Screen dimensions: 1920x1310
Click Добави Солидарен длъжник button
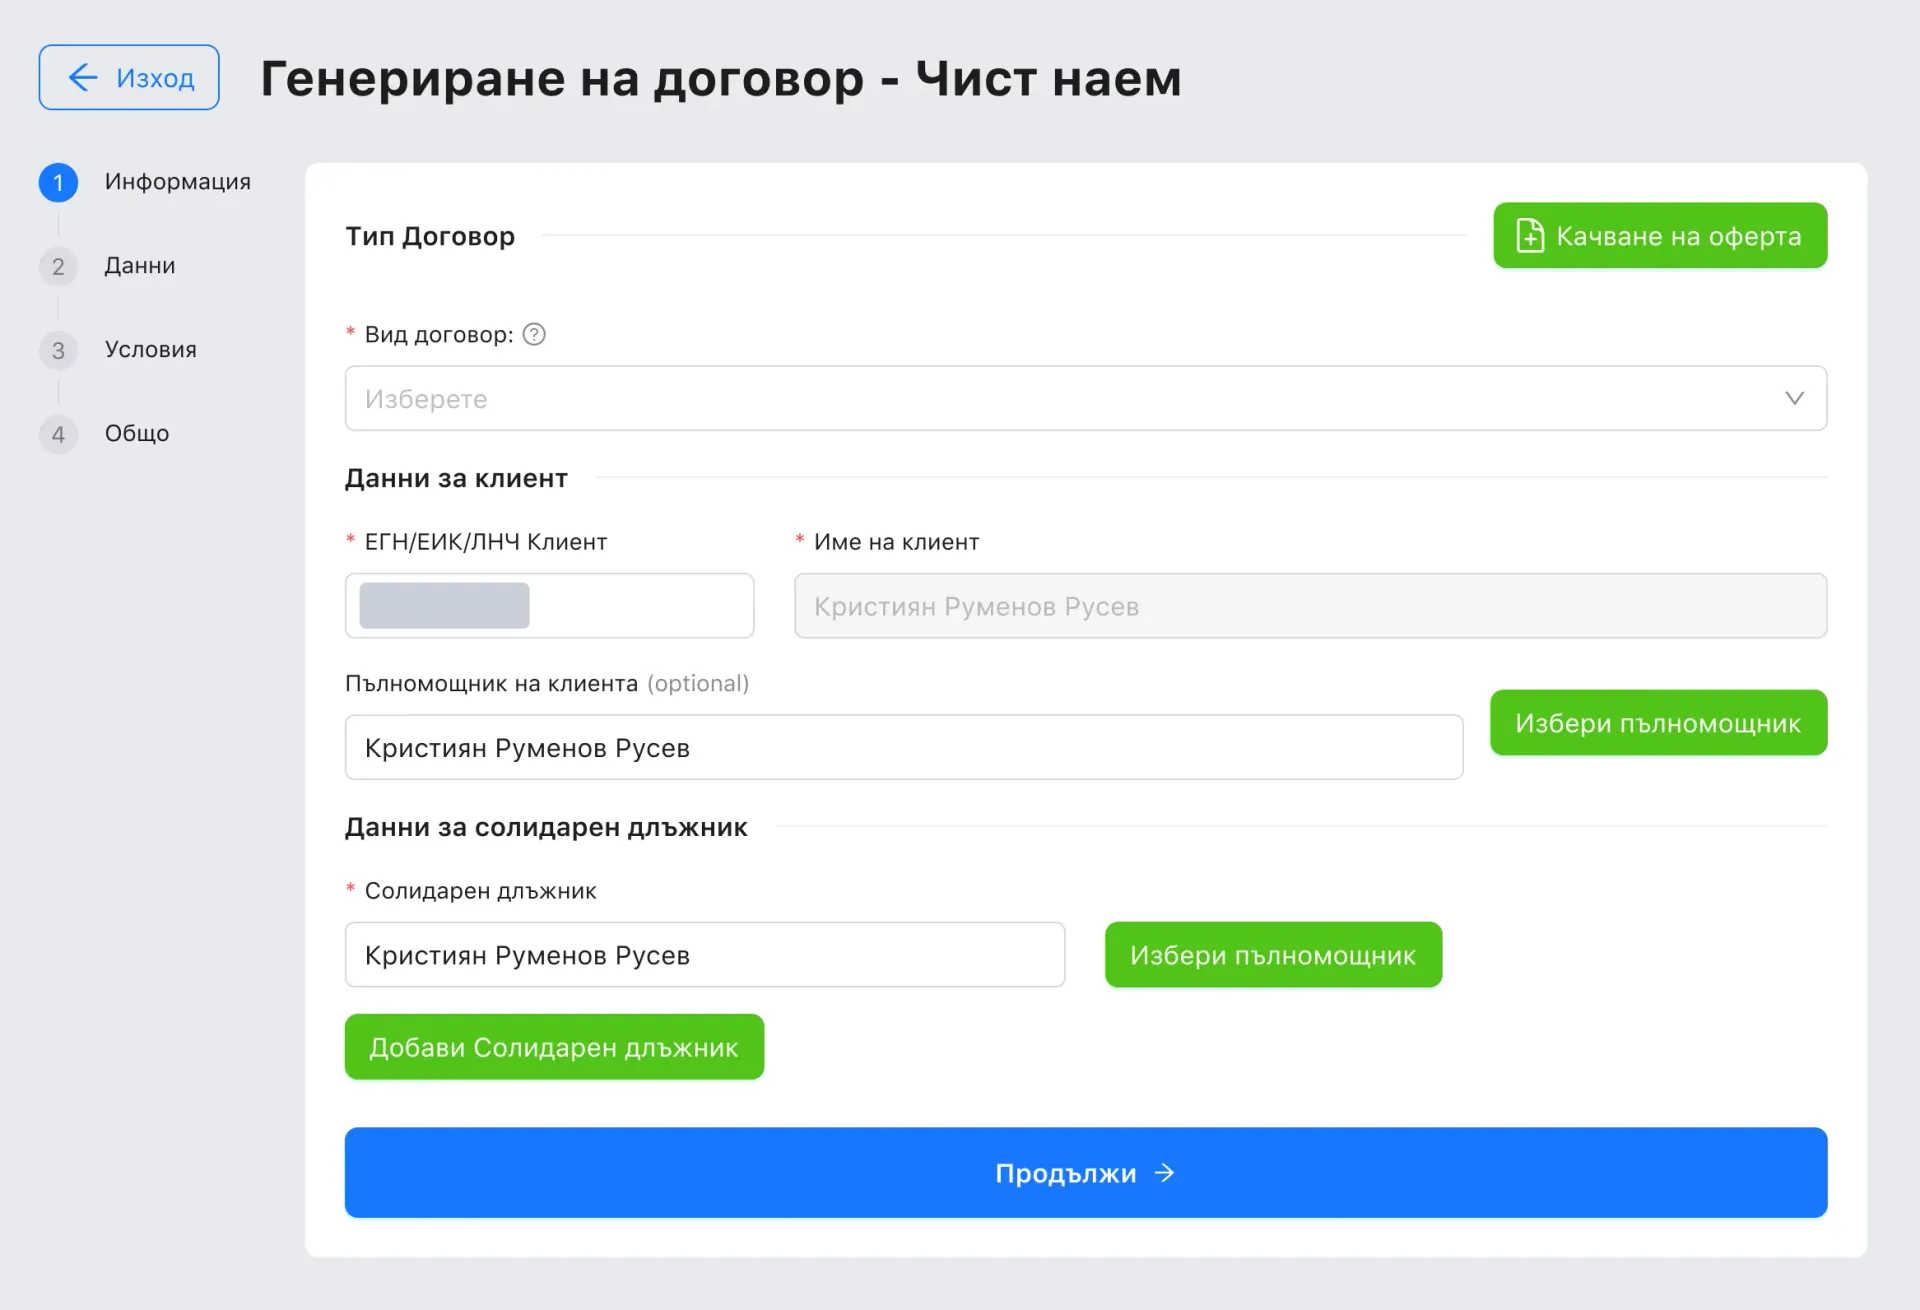[554, 1047]
